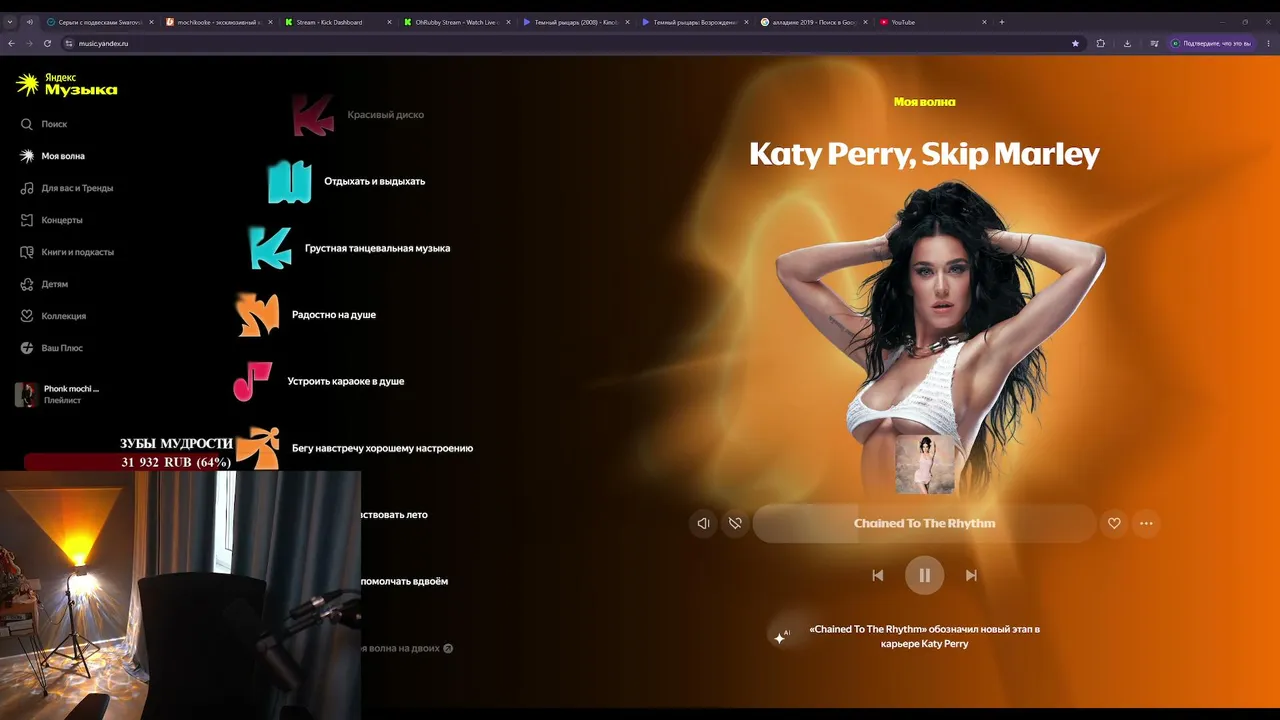Skip to the previous track
This screenshot has height=720, width=1280.
pos(878,575)
